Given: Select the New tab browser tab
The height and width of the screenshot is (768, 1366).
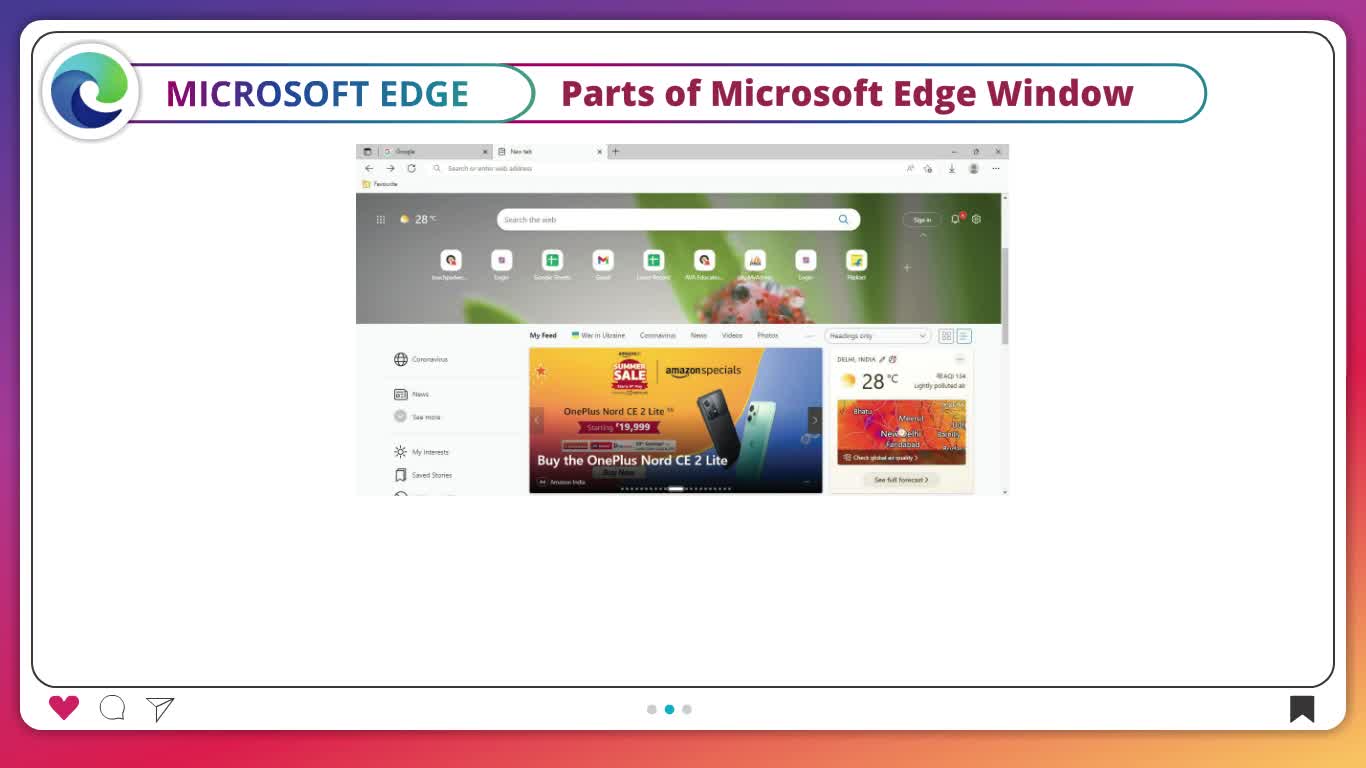Looking at the screenshot, I should tap(550, 152).
